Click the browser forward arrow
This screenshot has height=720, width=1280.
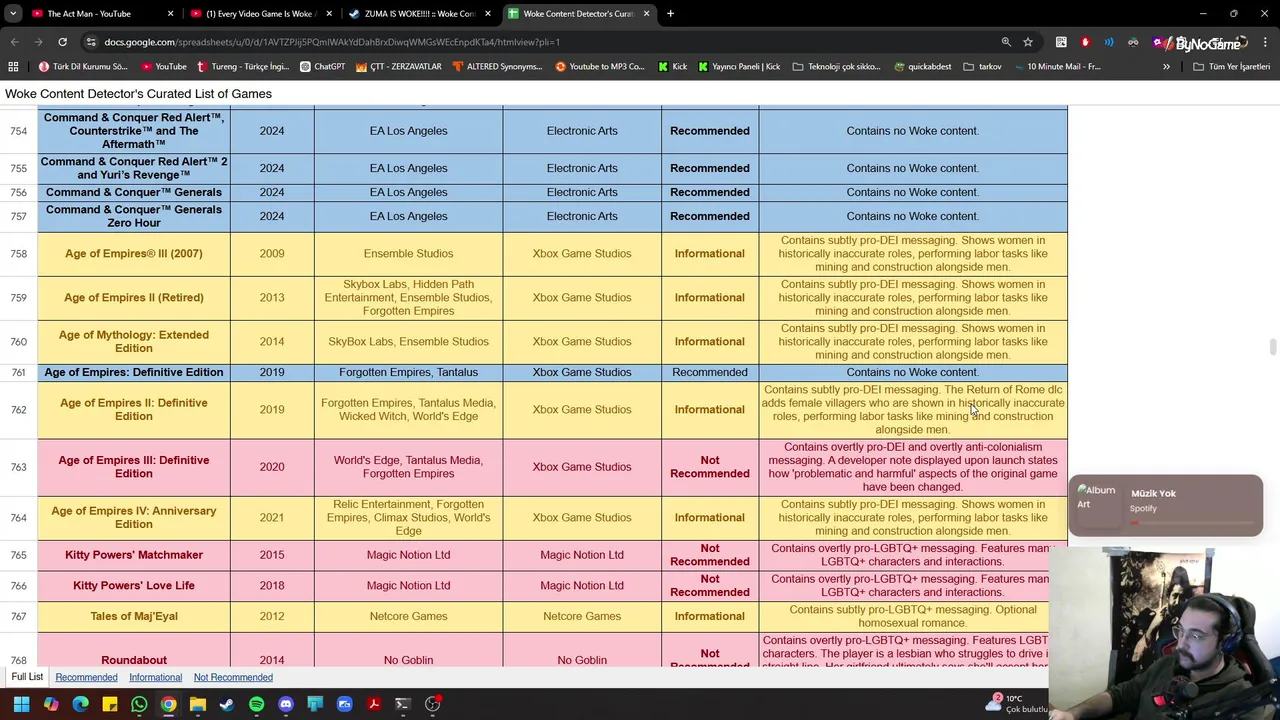[x=38, y=42]
